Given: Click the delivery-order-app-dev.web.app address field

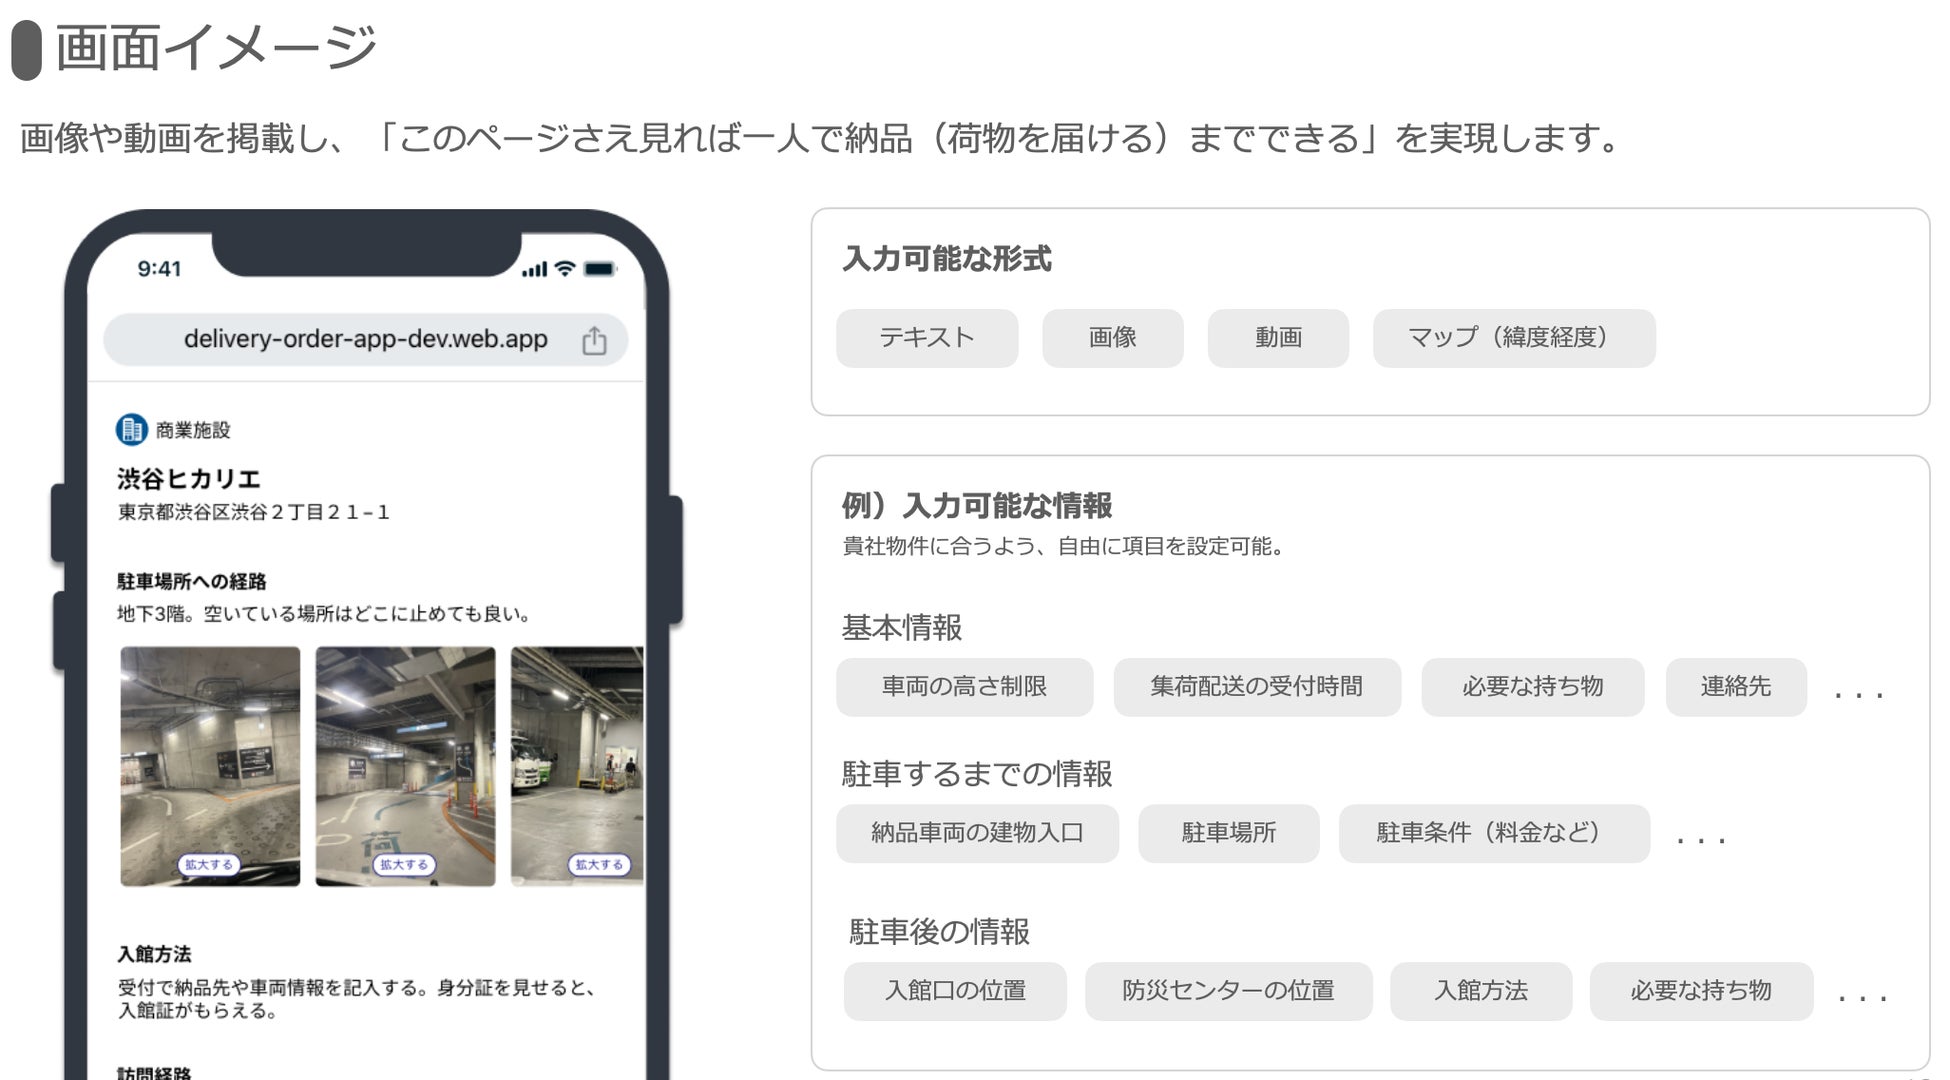Looking at the screenshot, I should (365, 339).
